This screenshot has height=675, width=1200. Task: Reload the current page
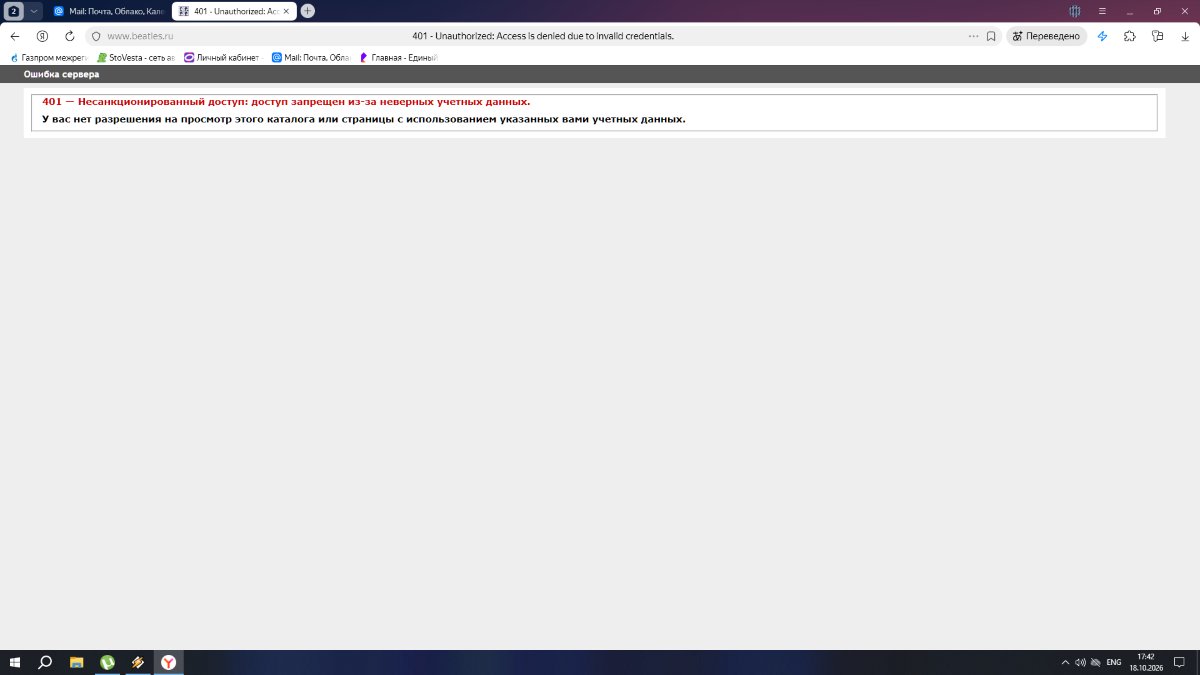[70, 36]
